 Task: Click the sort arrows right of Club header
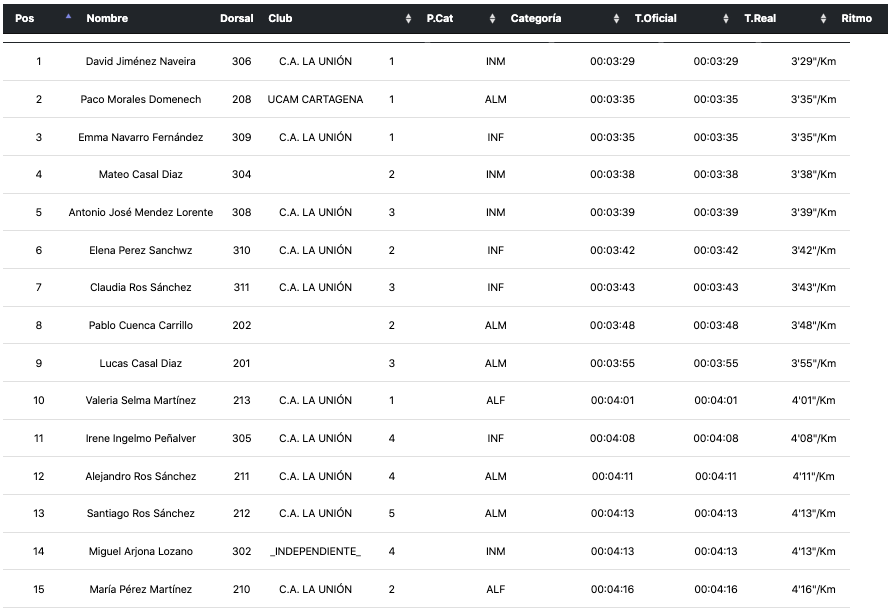click(408, 19)
